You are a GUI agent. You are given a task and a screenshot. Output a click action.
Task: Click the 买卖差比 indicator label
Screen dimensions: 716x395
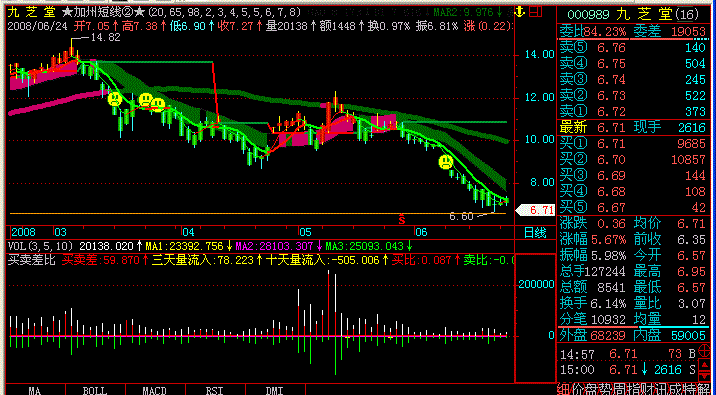[32, 261]
